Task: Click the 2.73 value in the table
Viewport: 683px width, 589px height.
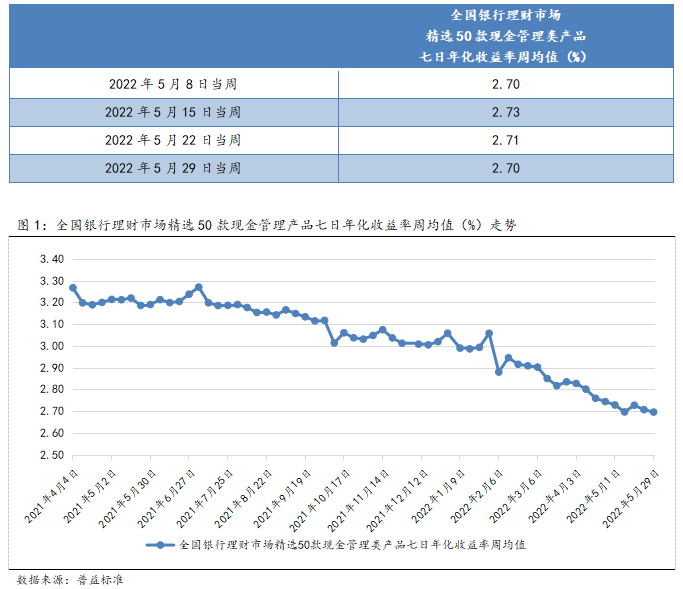Action: 506,112
